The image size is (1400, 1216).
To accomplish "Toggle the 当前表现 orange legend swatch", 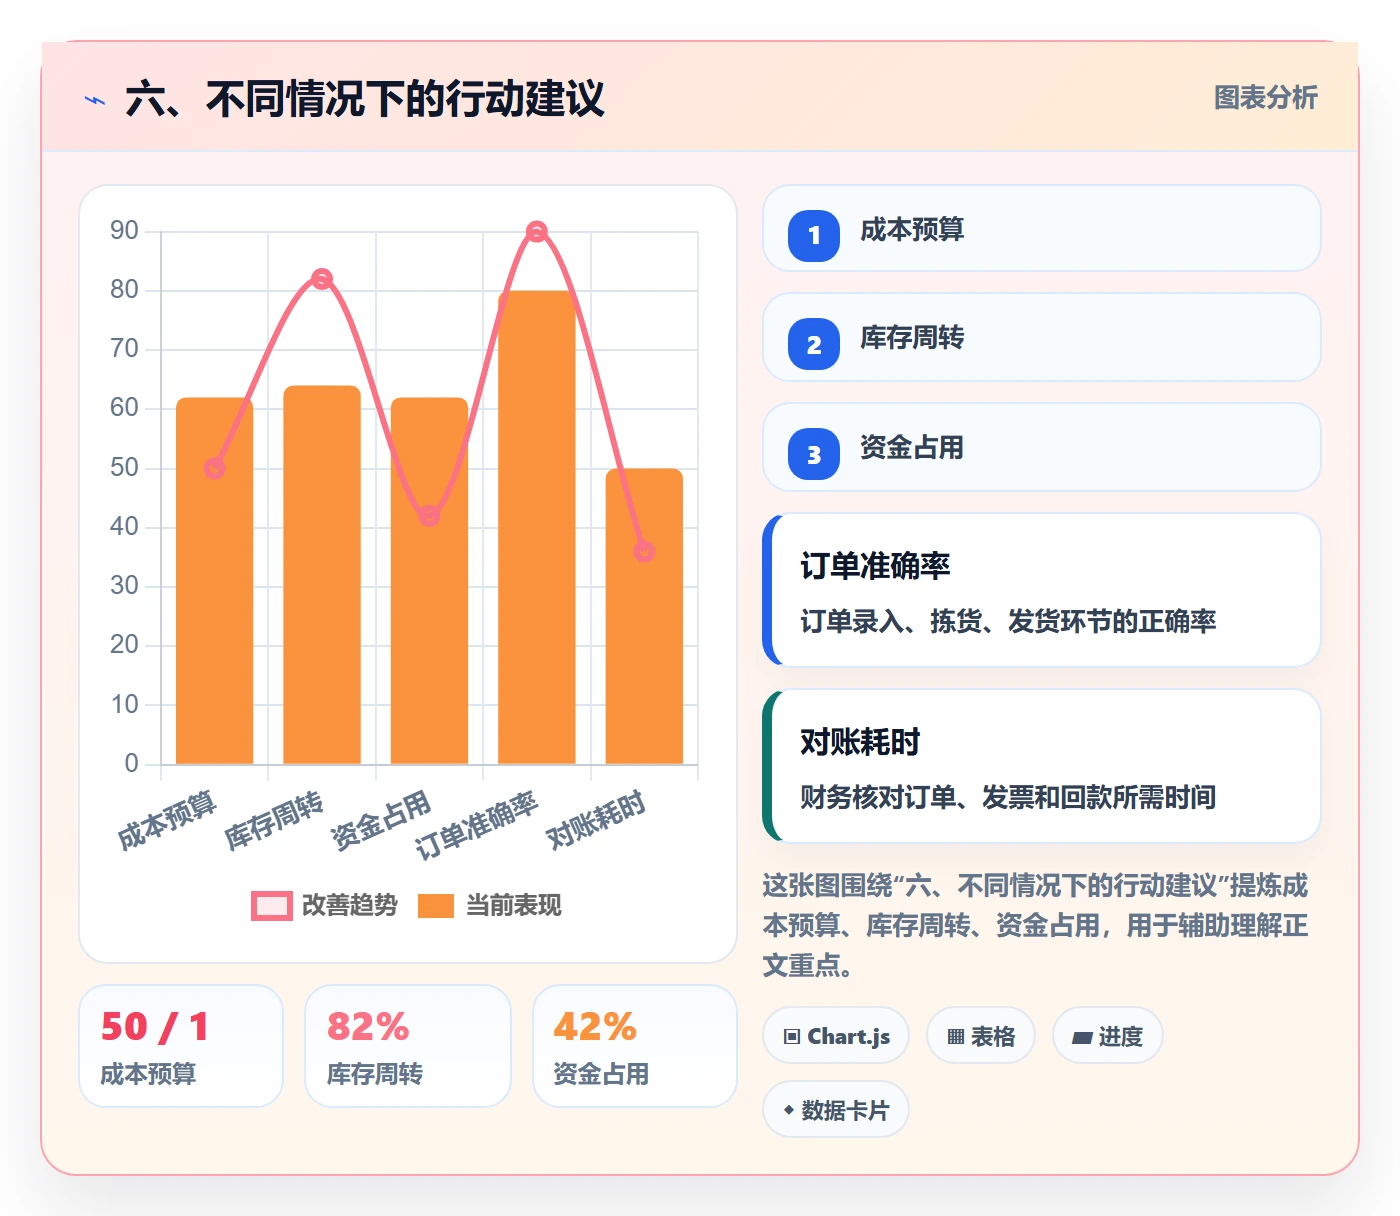I will pyautogui.click(x=436, y=905).
